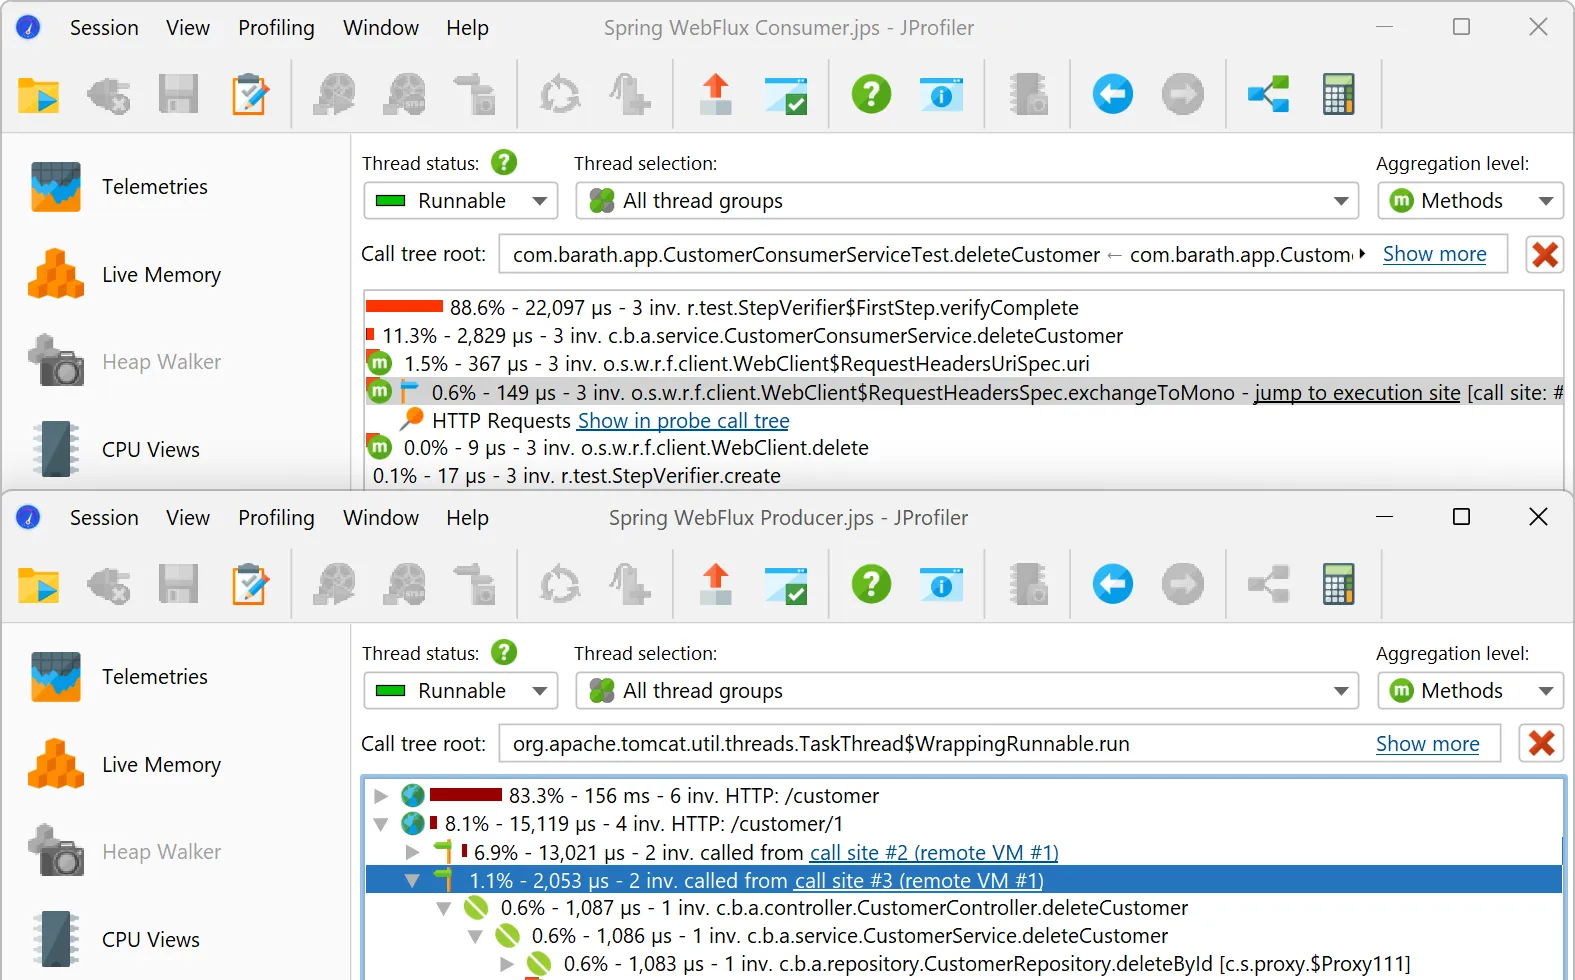Open Profiling menu in the Consumer window
The height and width of the screenshot is (980, 1575).
276,28
